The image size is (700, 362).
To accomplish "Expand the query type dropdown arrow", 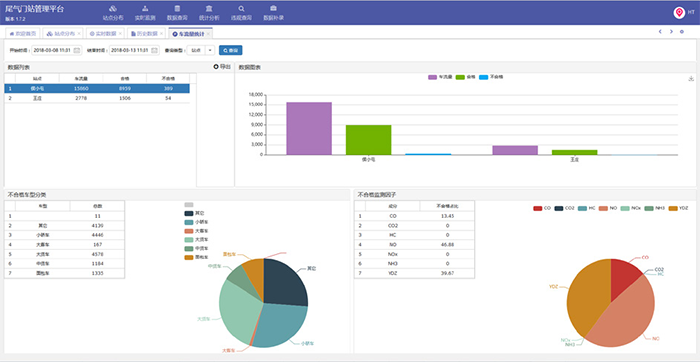I will (210, 50).
